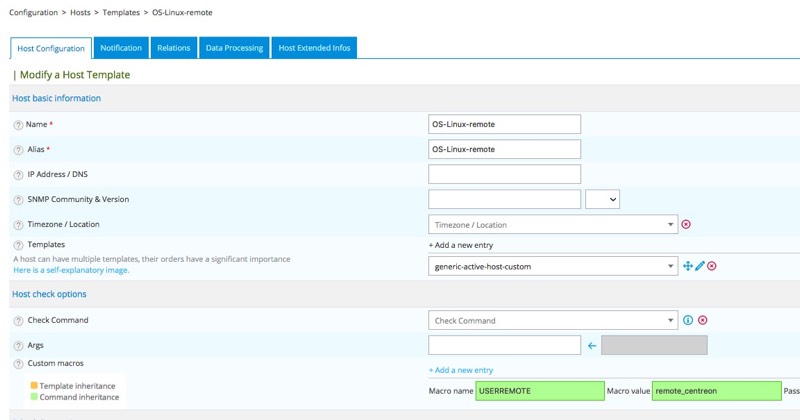Image resolution: width=800 pixels, height=420 pixels.
Task: Open the Timezone / Location dropdown
Action: click(x=553, y=225)
